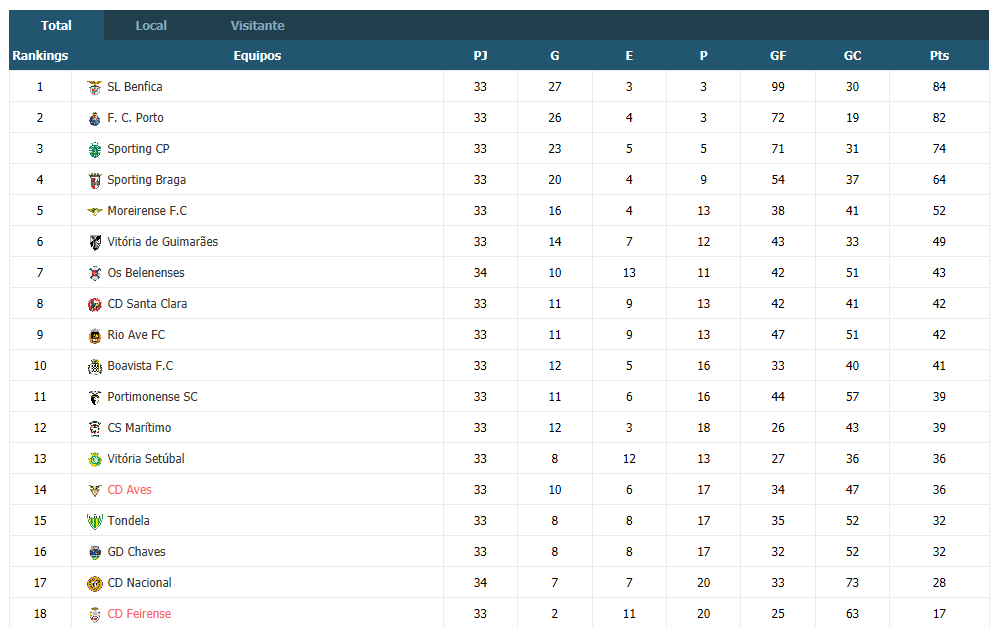The image size is (990, 627).
Task: Click the Pts column header
Action: click(x=939, y=56)
